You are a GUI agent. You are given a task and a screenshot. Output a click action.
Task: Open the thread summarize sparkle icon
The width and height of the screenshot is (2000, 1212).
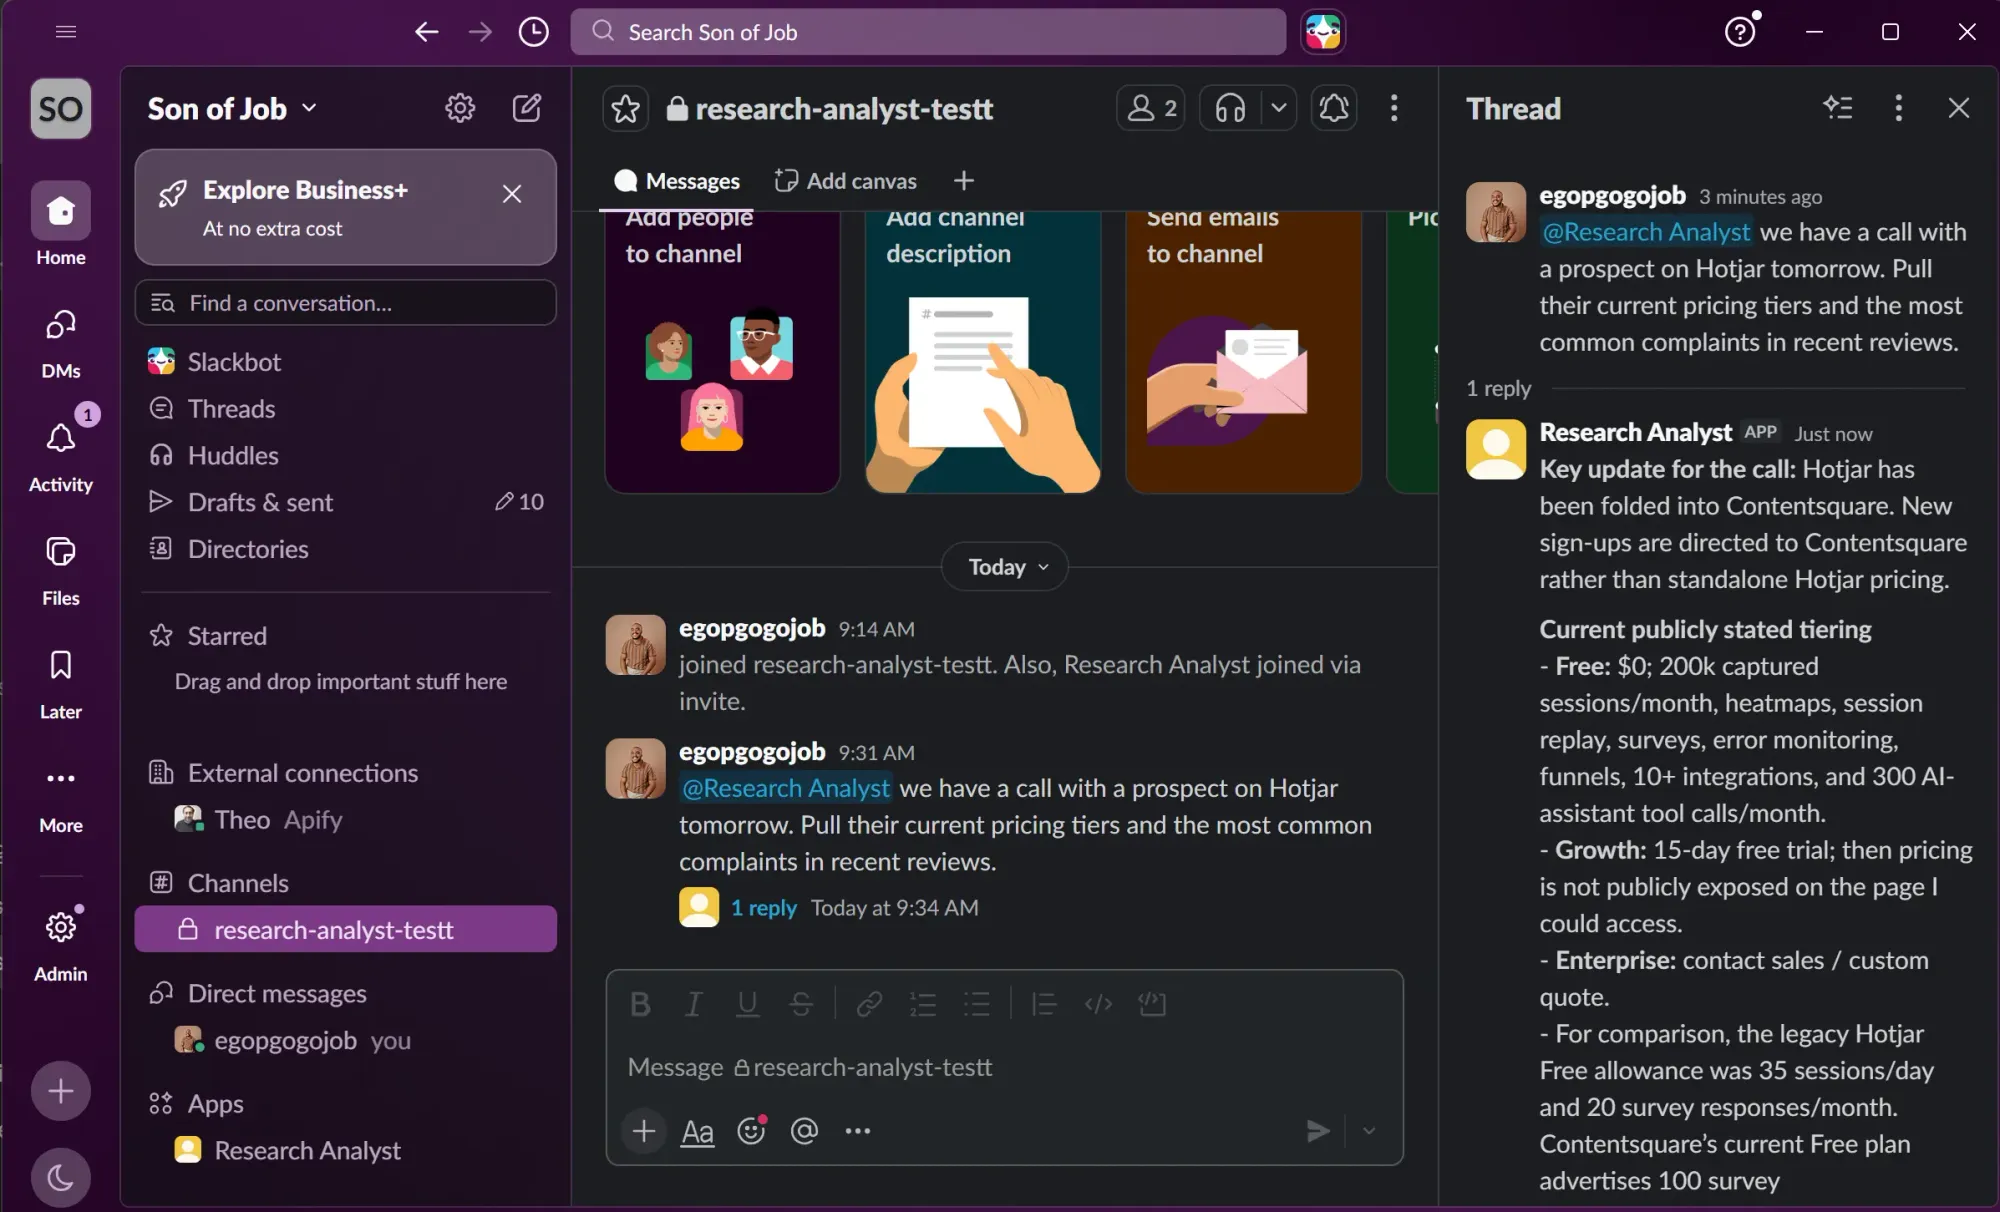(1838, 108)
